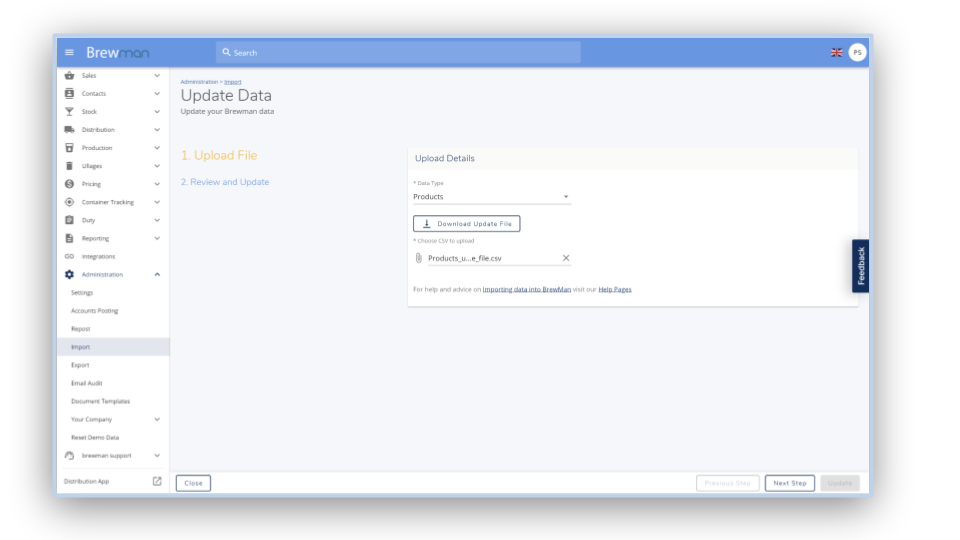The width and height of the screenshot is (960, 540).
Task: Click the Duty clipboard icon
Action: tap(69, 220)
